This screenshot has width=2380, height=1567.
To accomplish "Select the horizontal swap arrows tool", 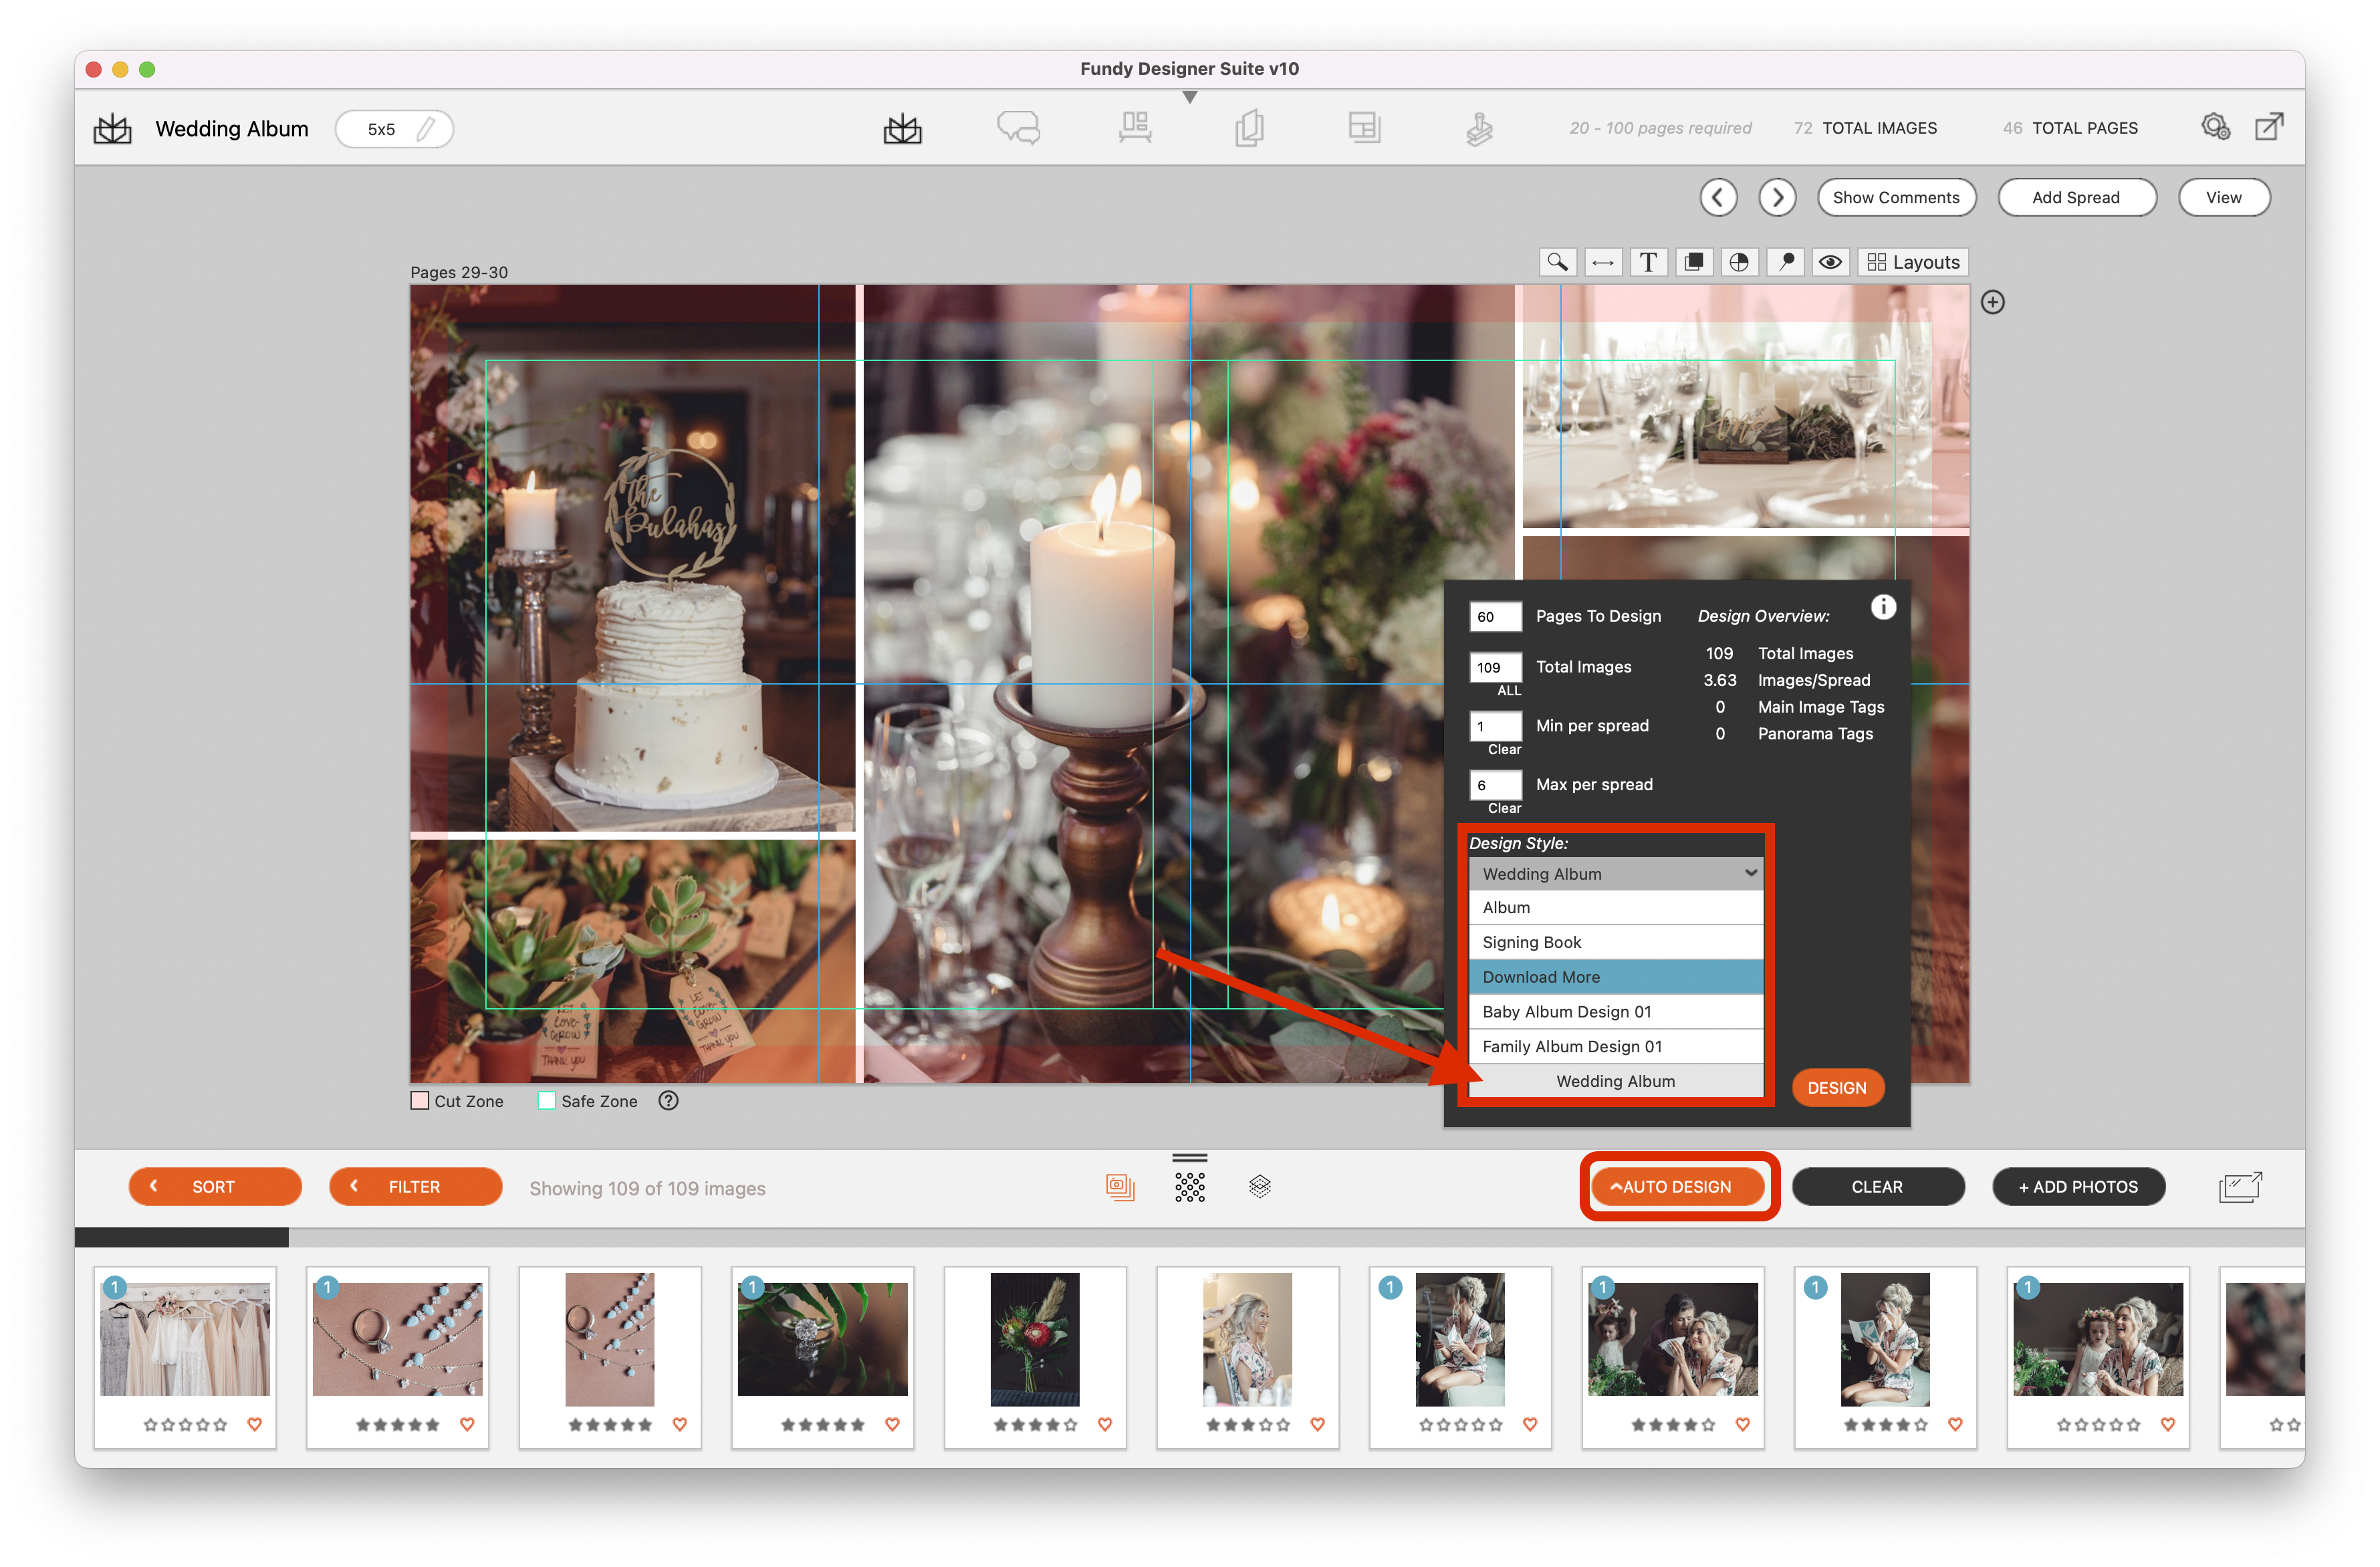I will [1602, 262].
